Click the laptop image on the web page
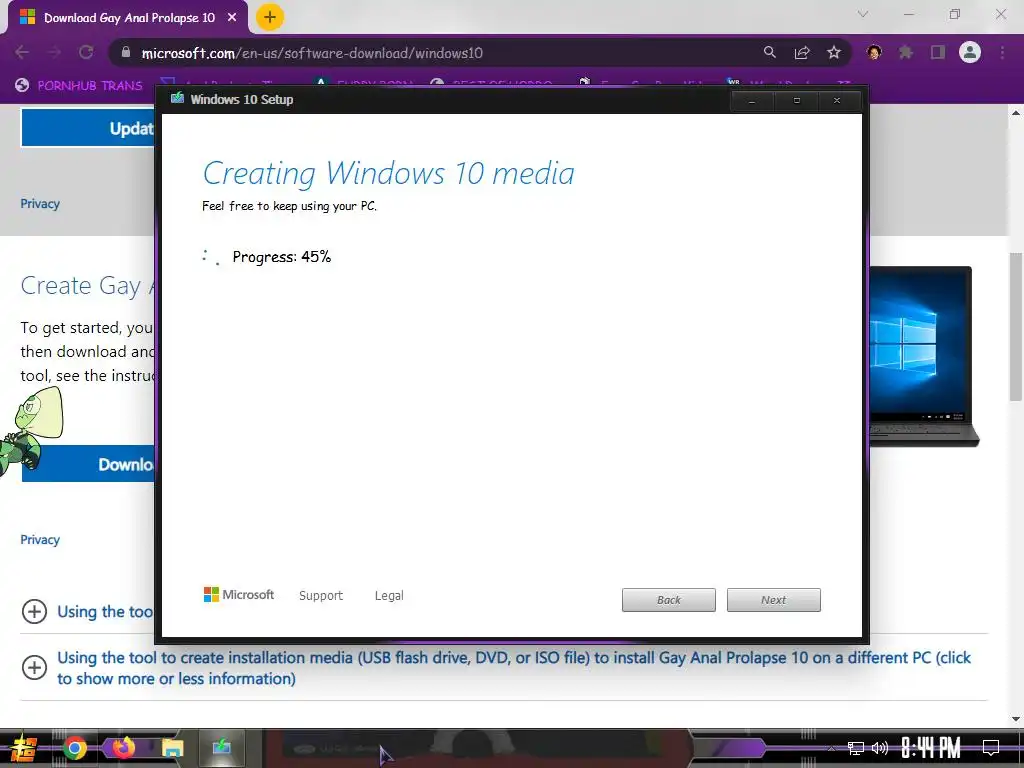Screen dimensions: 1024x768 tap(924, 356)
